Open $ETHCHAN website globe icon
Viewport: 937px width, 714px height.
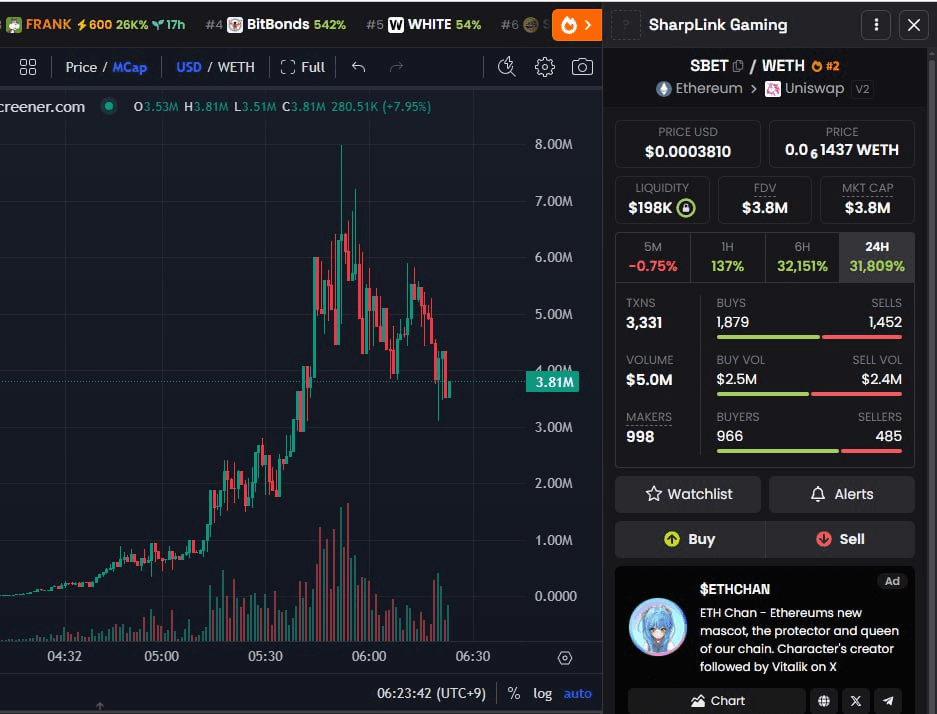(x=823, y=701)
